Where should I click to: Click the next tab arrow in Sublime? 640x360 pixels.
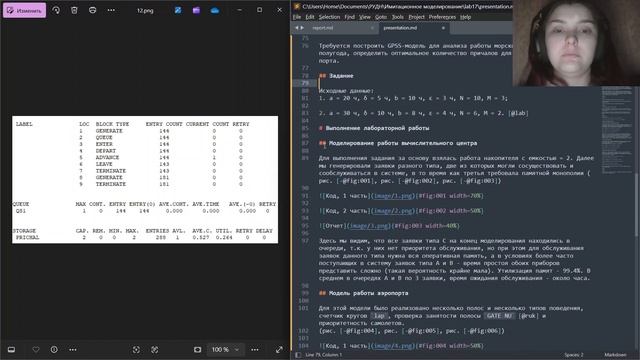(302, 28)
